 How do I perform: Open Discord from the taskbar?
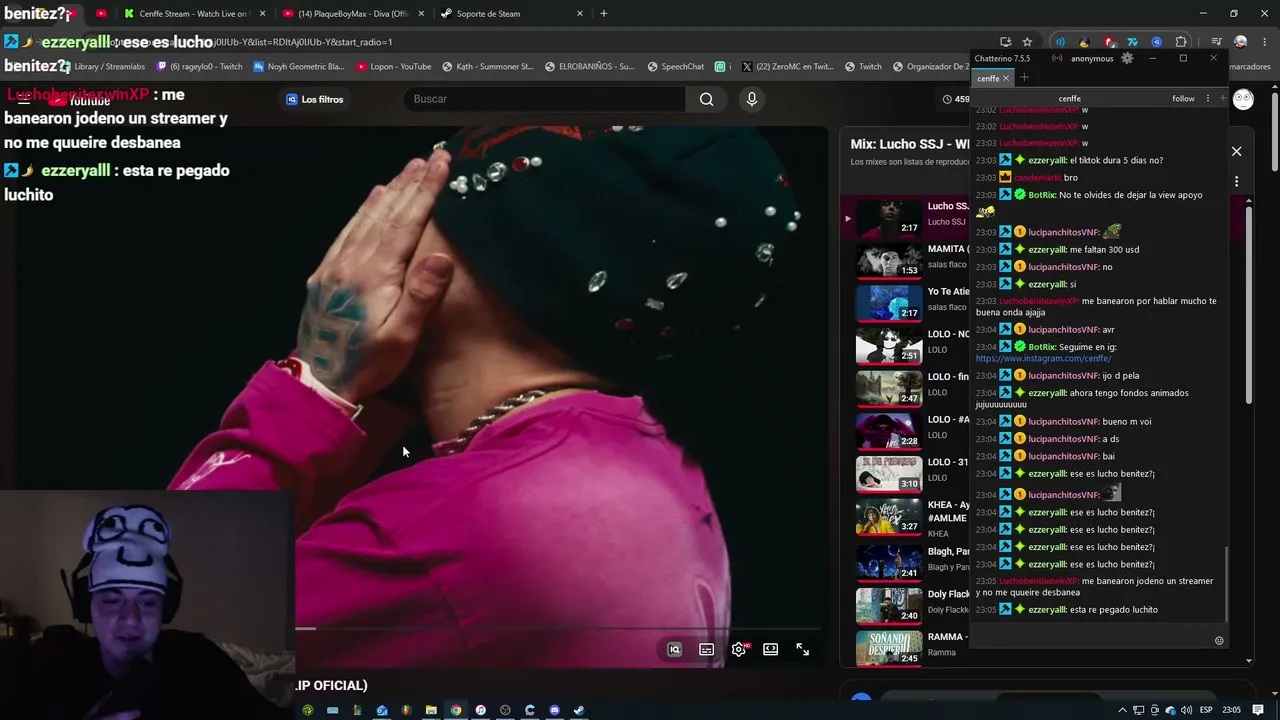tap(554, 710)
